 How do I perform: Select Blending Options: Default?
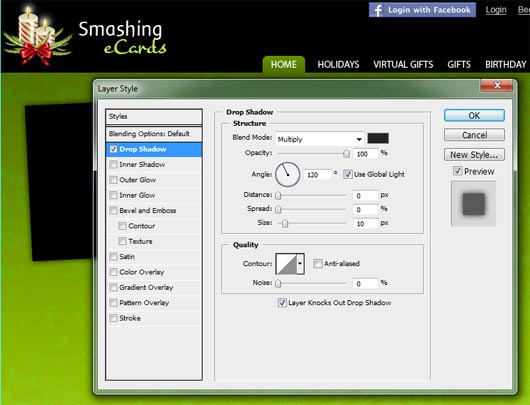tap(154, 134)
